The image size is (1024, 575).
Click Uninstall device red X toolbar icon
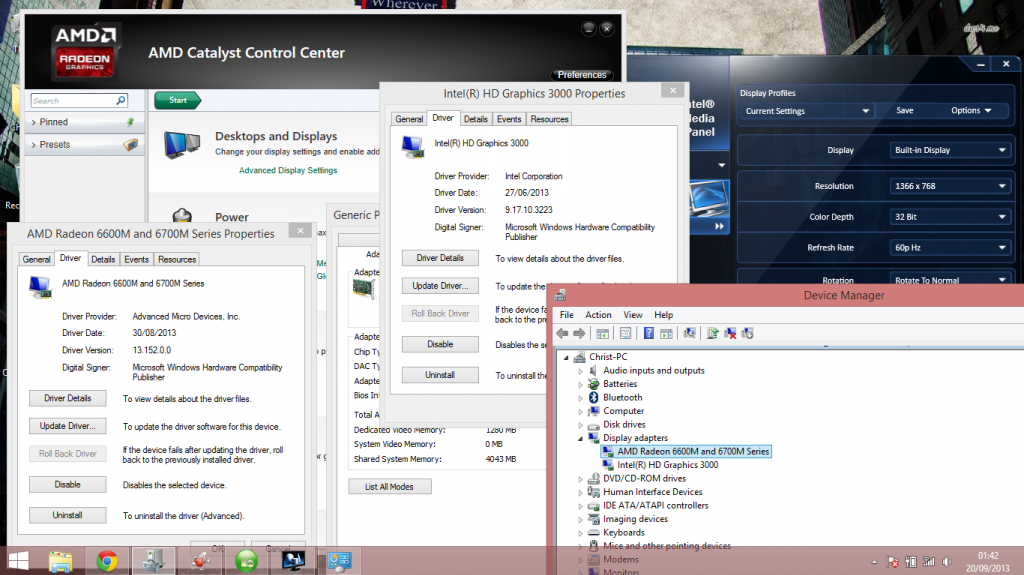pyautogui.click(x=730, y=333)
